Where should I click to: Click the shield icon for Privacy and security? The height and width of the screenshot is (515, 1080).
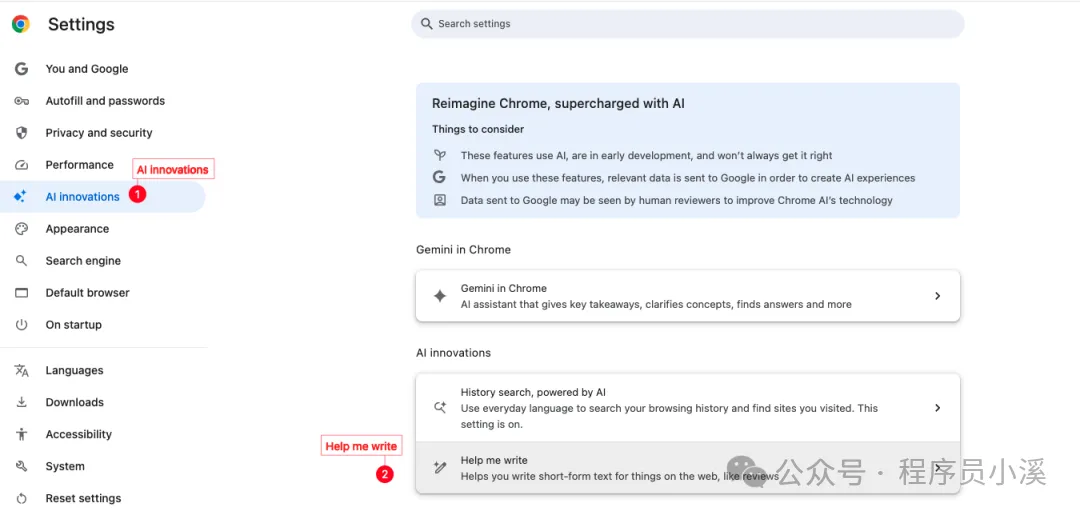[x=21, y=133]
